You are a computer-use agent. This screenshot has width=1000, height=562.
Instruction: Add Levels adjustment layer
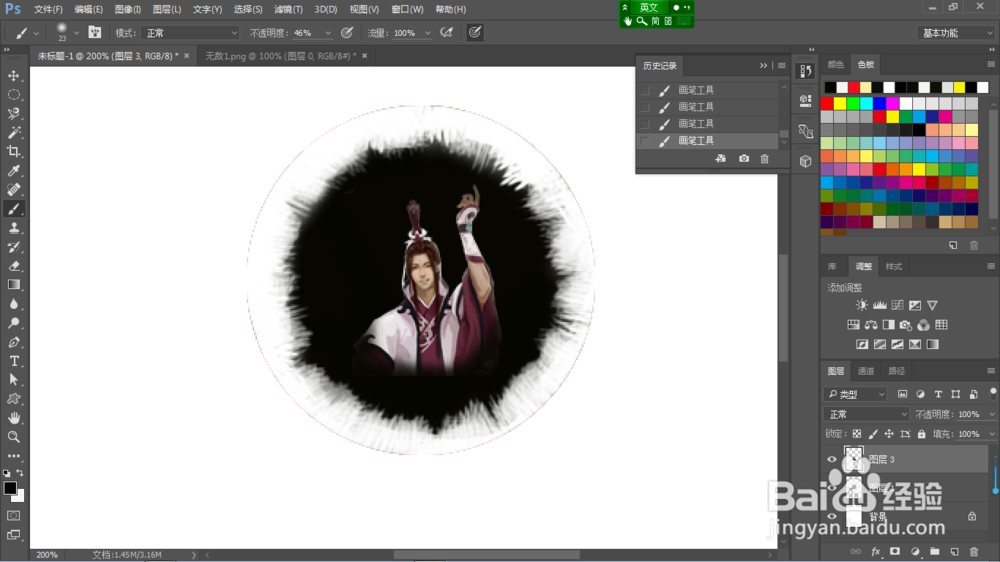879,305
